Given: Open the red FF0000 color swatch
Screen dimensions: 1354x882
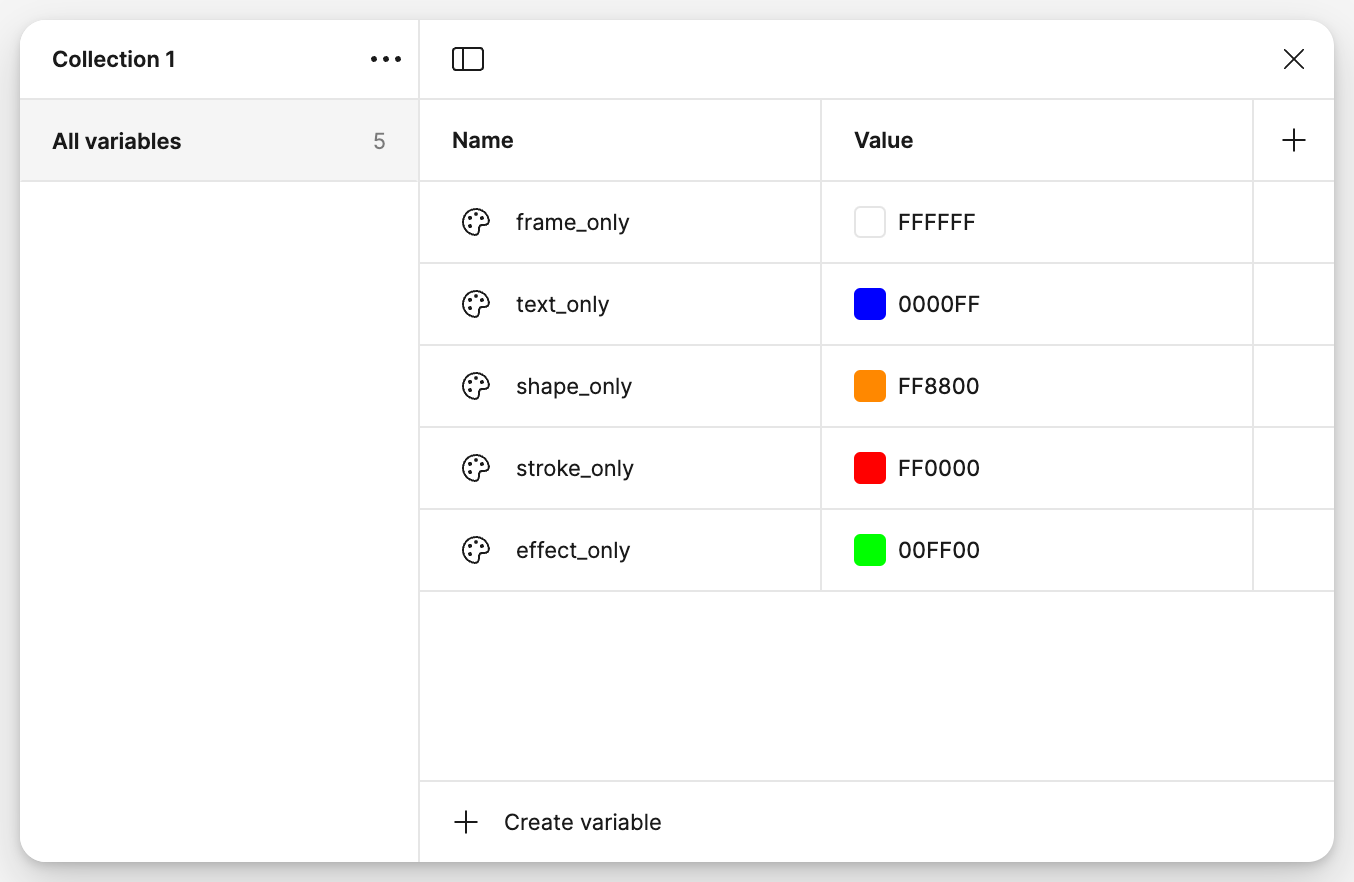Looking at the screenshot, I should (870, 468).
